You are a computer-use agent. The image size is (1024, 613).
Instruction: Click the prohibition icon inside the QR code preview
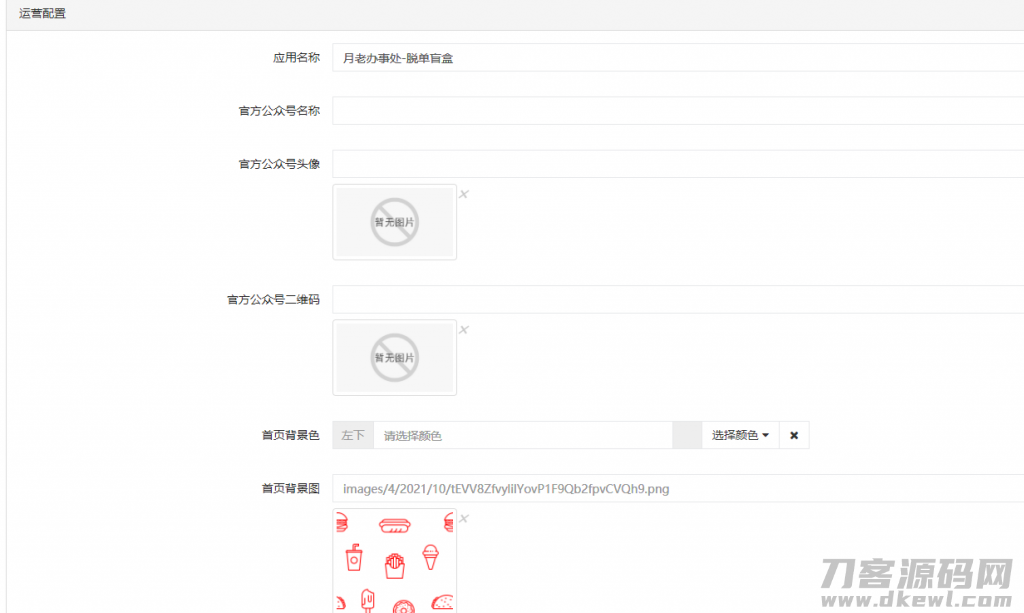click(394, 358)
